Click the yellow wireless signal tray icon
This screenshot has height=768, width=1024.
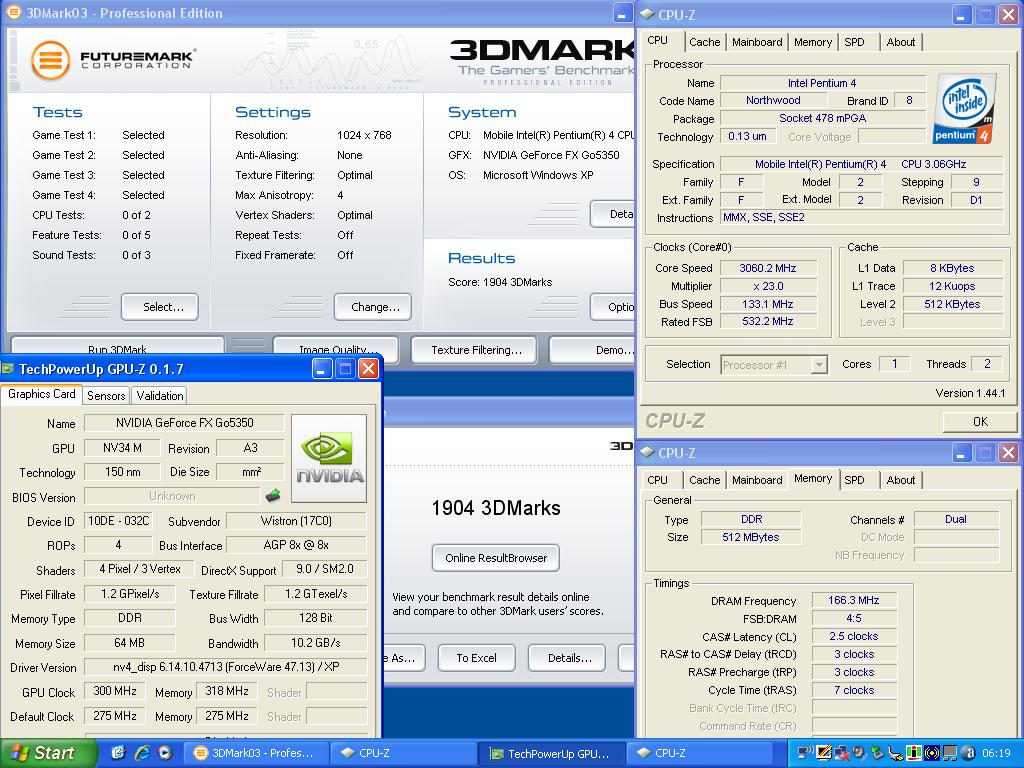point(932,753)
